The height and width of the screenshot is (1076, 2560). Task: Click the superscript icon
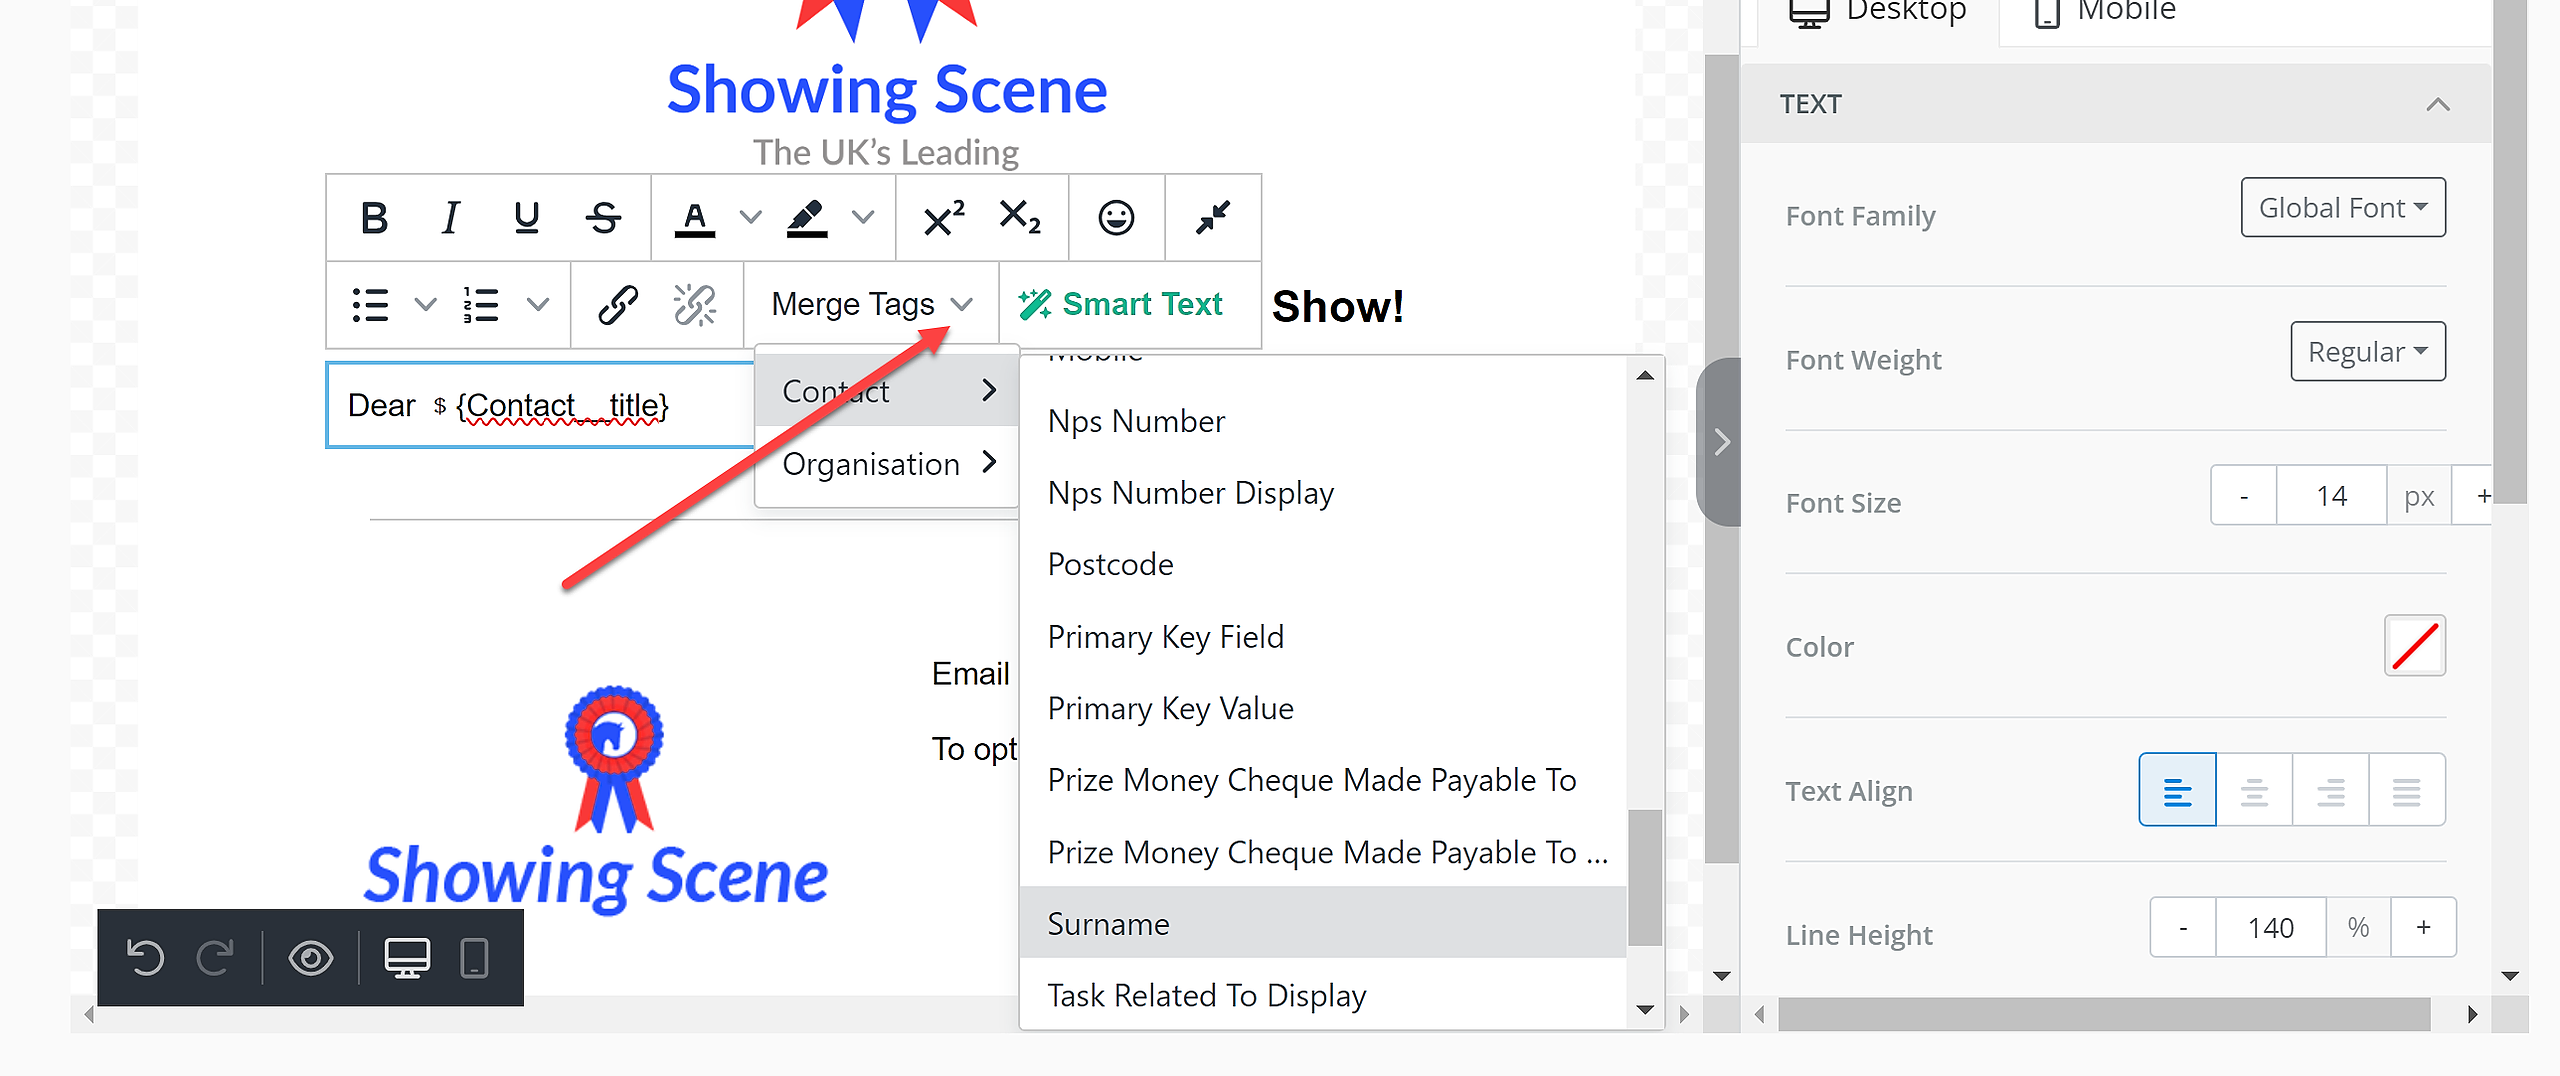point(943,217)
